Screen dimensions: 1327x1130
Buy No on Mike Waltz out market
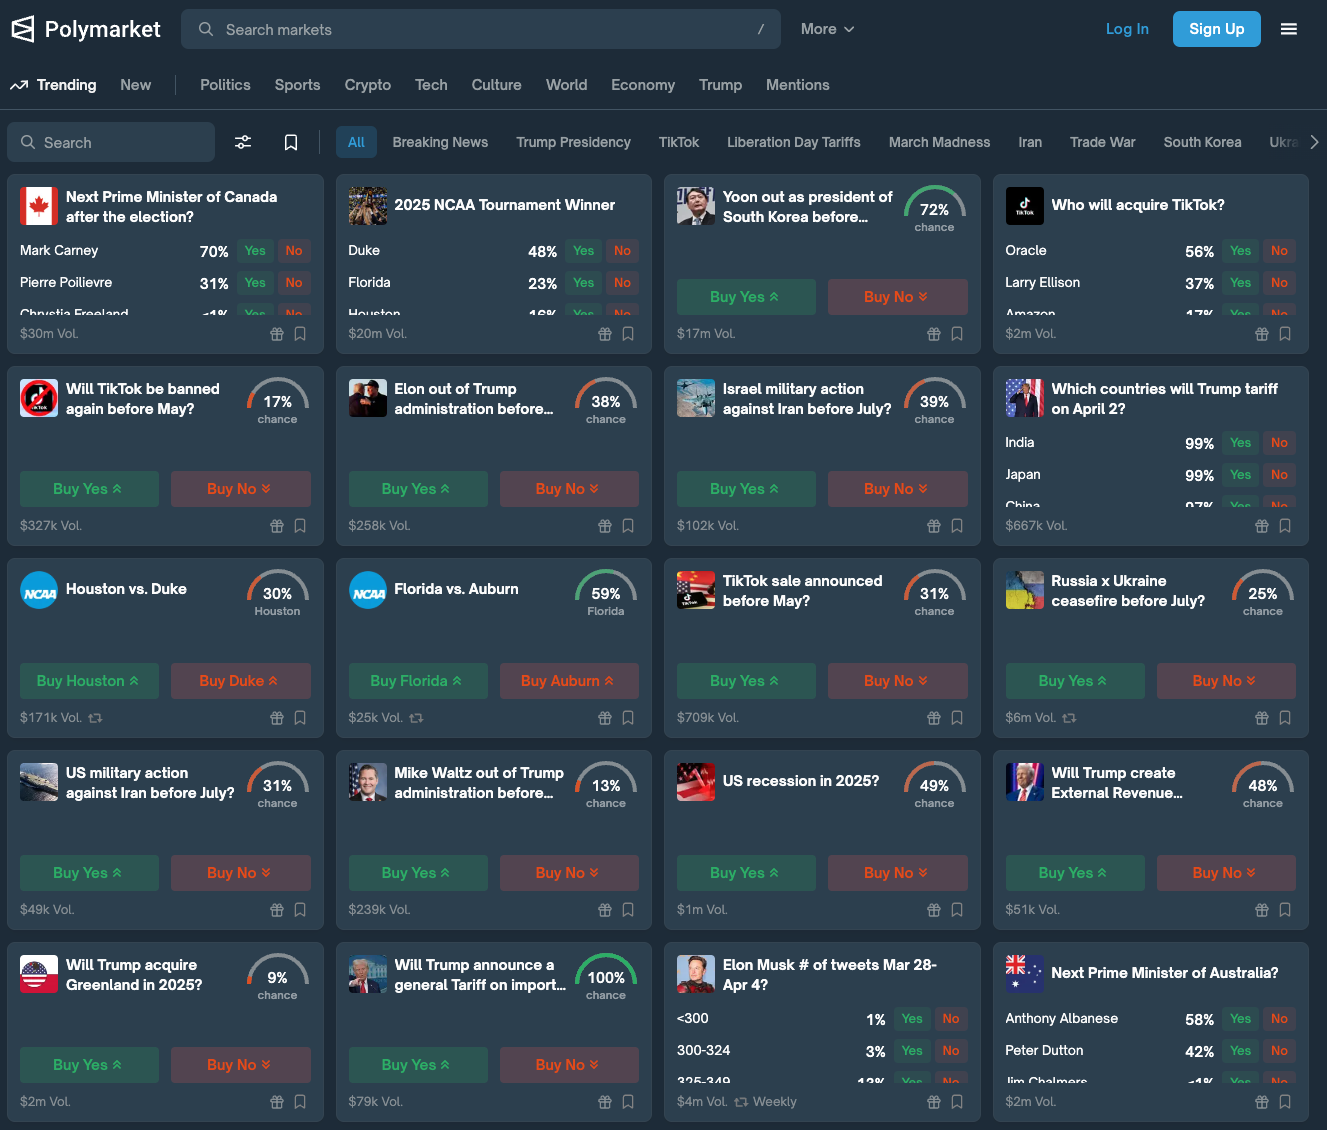[x=569, y=873]
